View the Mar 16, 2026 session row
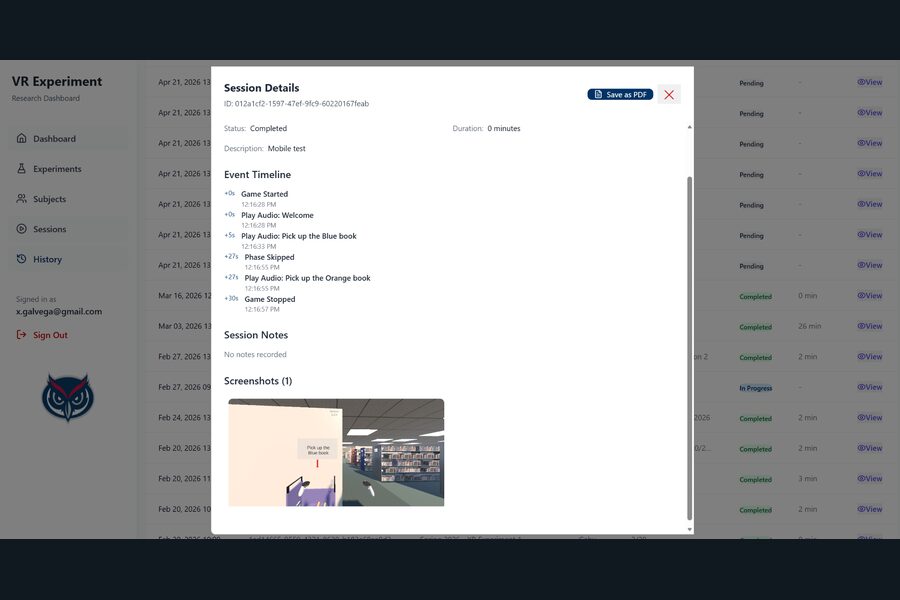This screenshot has height=600, width=900. [870, 296]
